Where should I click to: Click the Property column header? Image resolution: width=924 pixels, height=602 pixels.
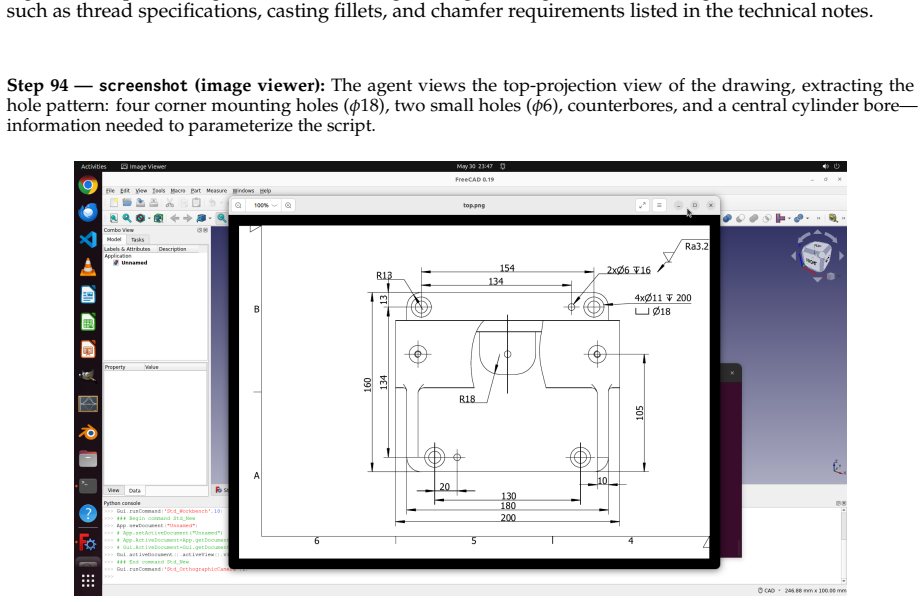tap(115, 367)
